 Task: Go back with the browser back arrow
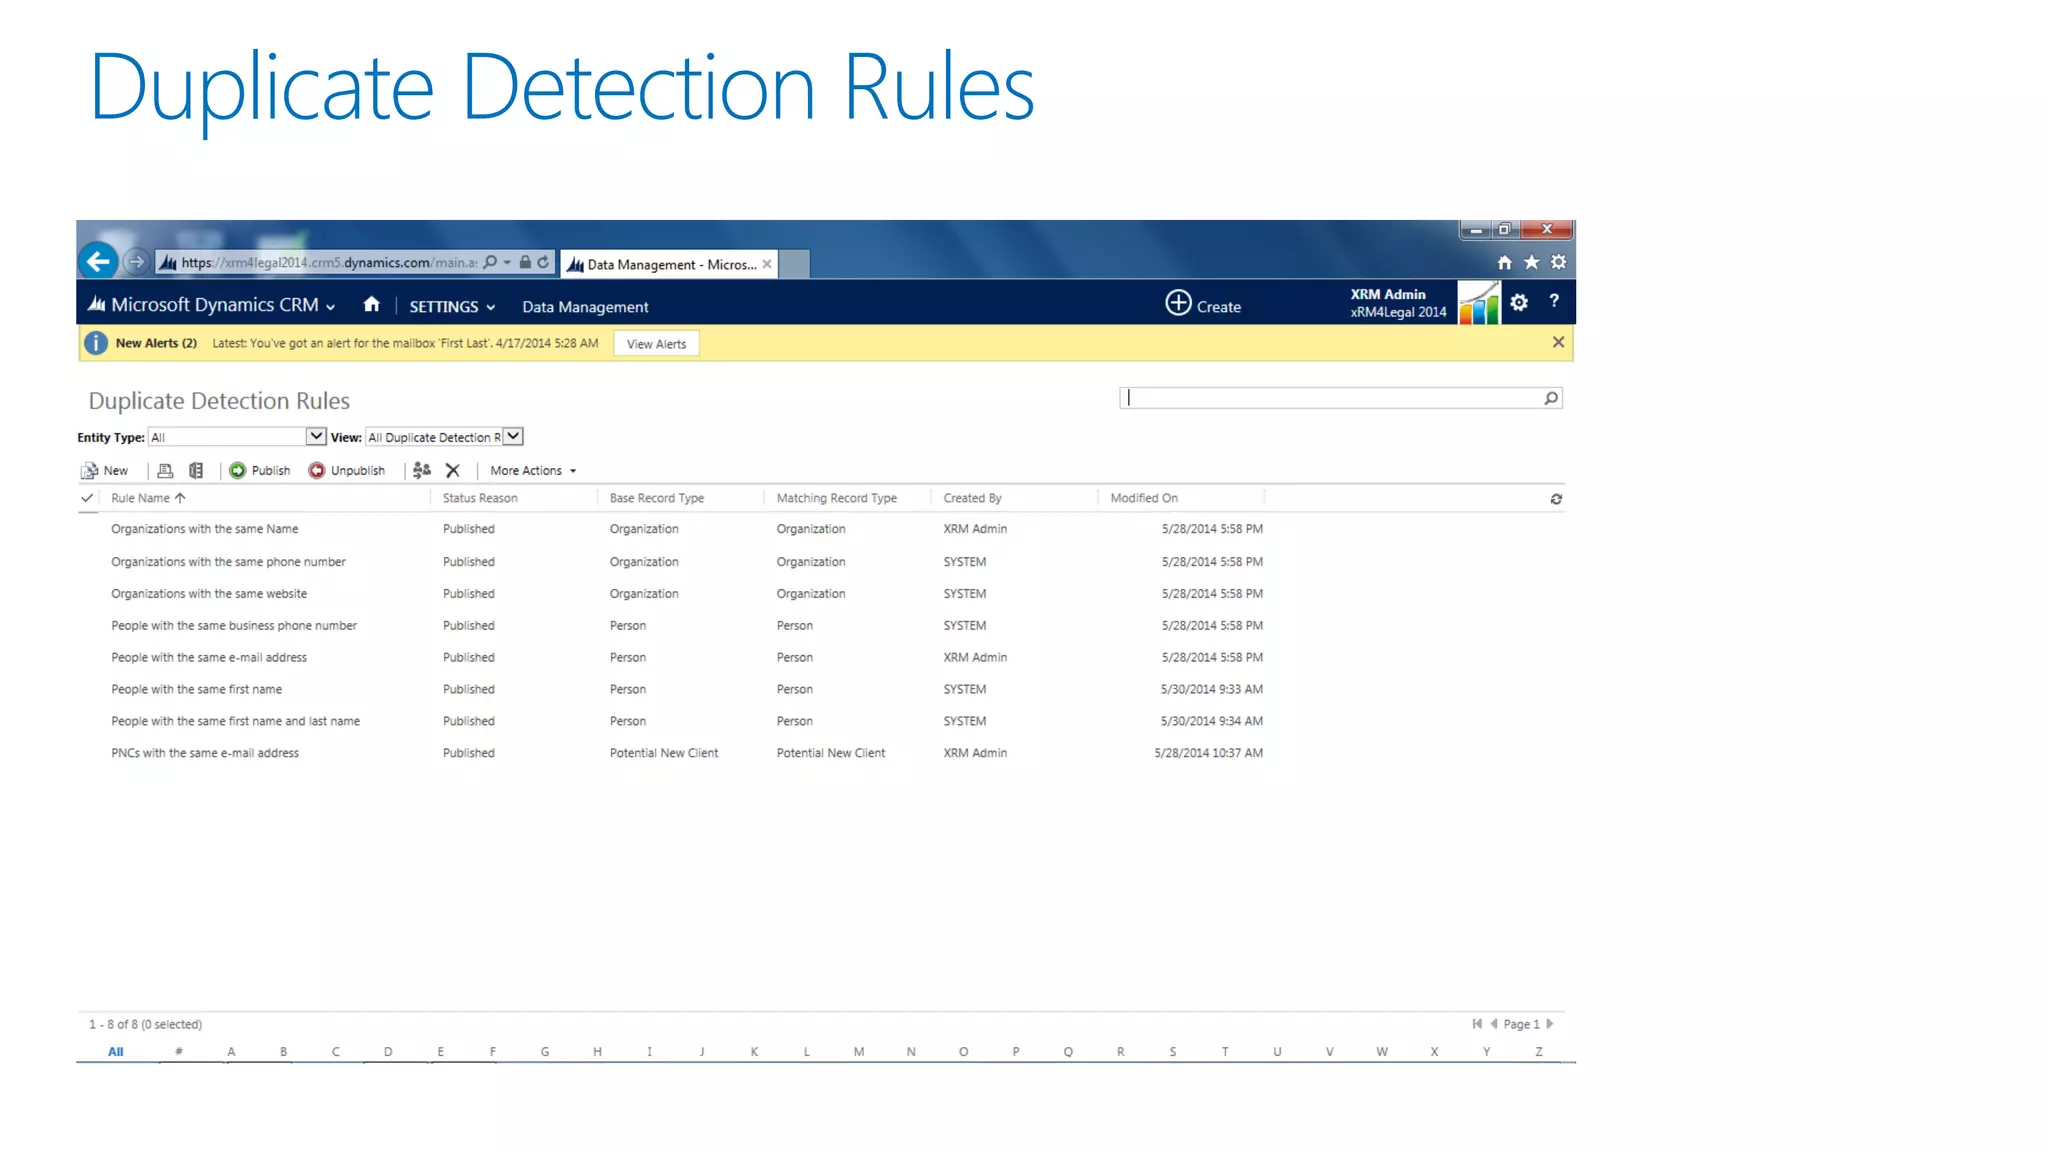point(98,262)
